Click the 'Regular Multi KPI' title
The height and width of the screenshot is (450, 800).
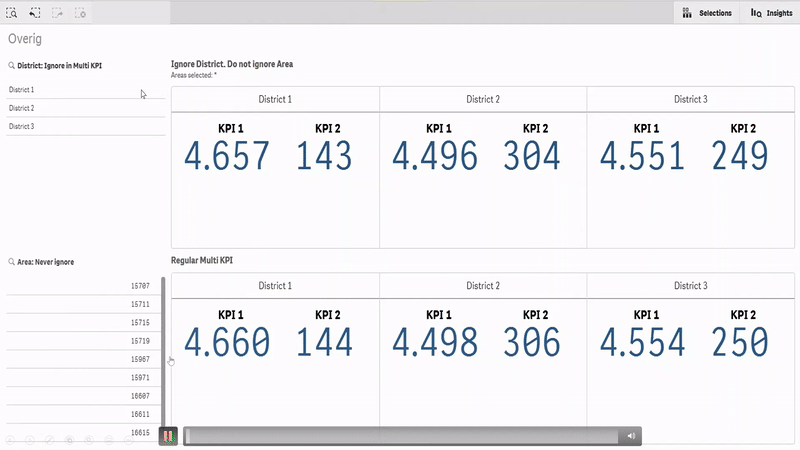point(202,260)
